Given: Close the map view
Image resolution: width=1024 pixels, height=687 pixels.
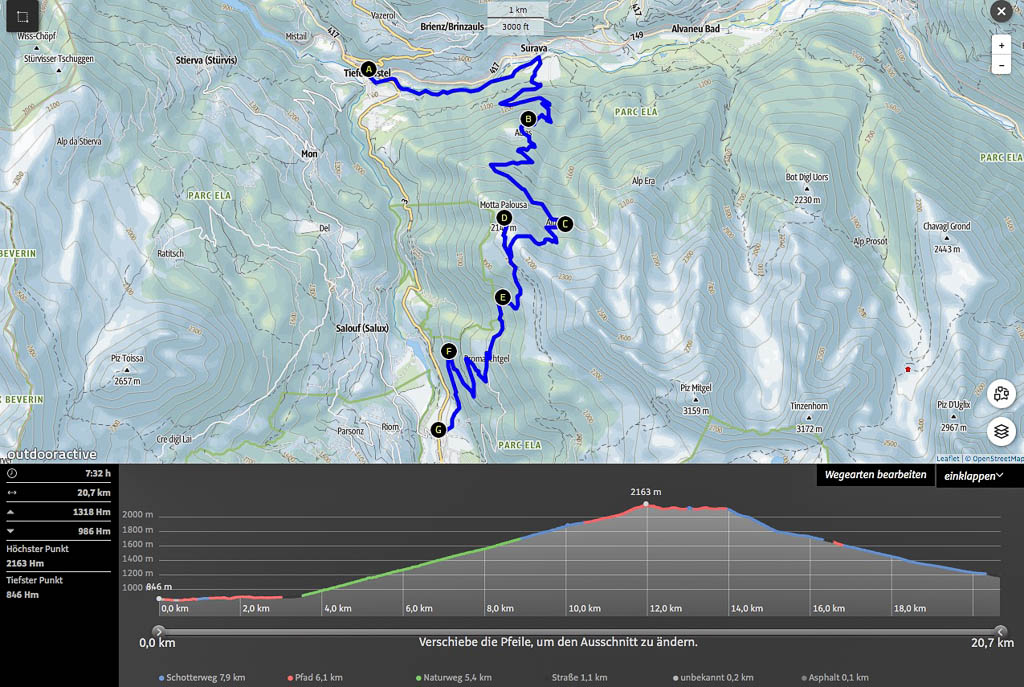Looking at the screenshot, I should pos(1000,11).
